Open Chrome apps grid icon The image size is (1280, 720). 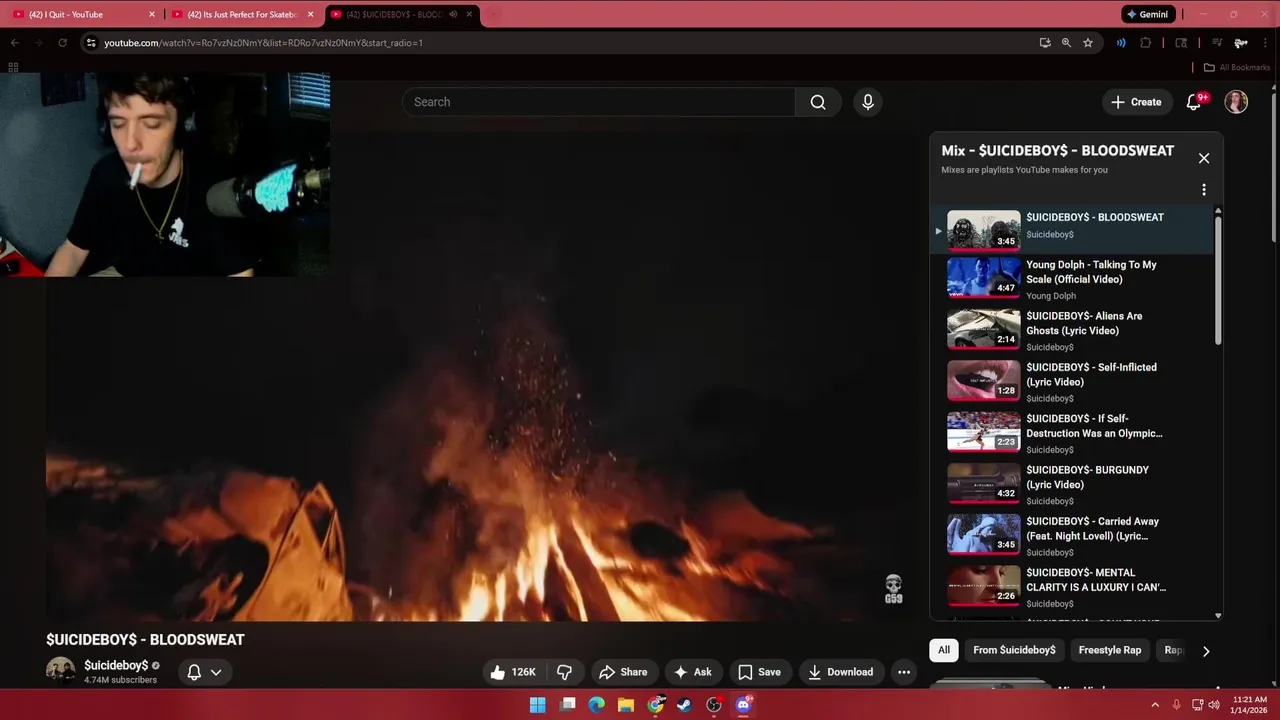[13, 67]
